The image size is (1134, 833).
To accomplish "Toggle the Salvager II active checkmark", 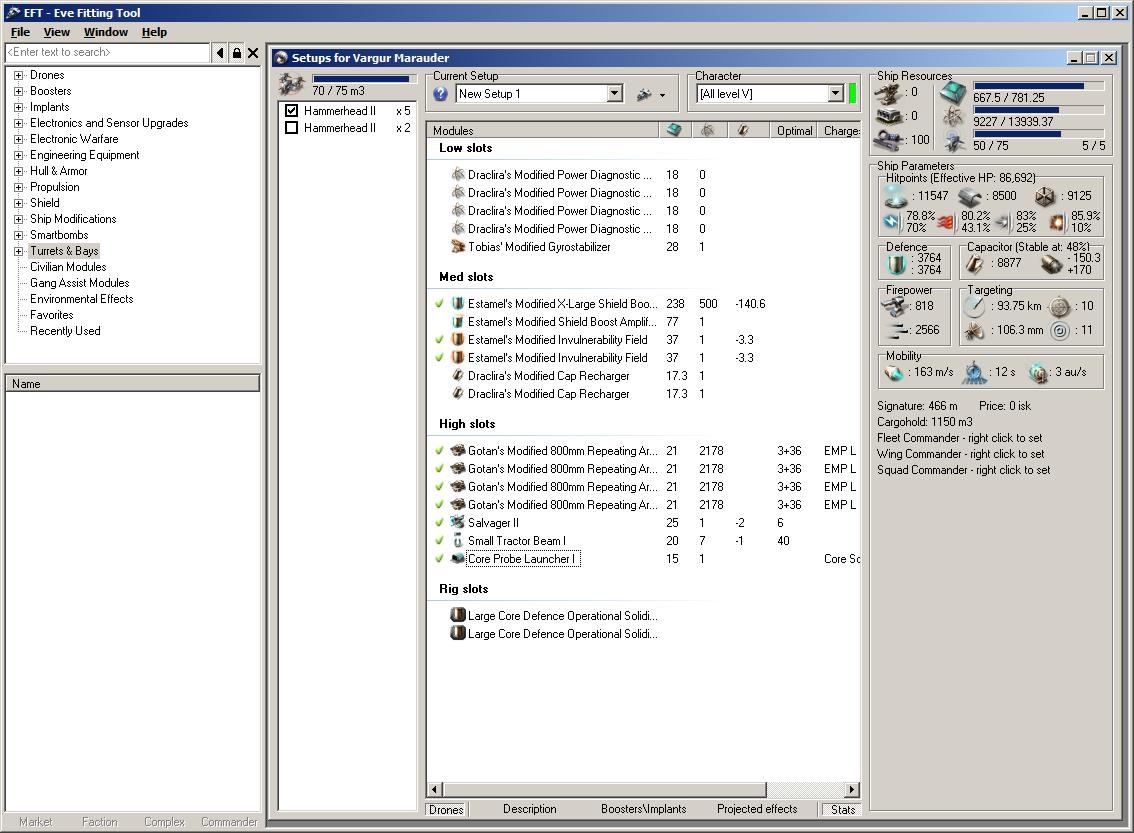I will pos(439,523).
